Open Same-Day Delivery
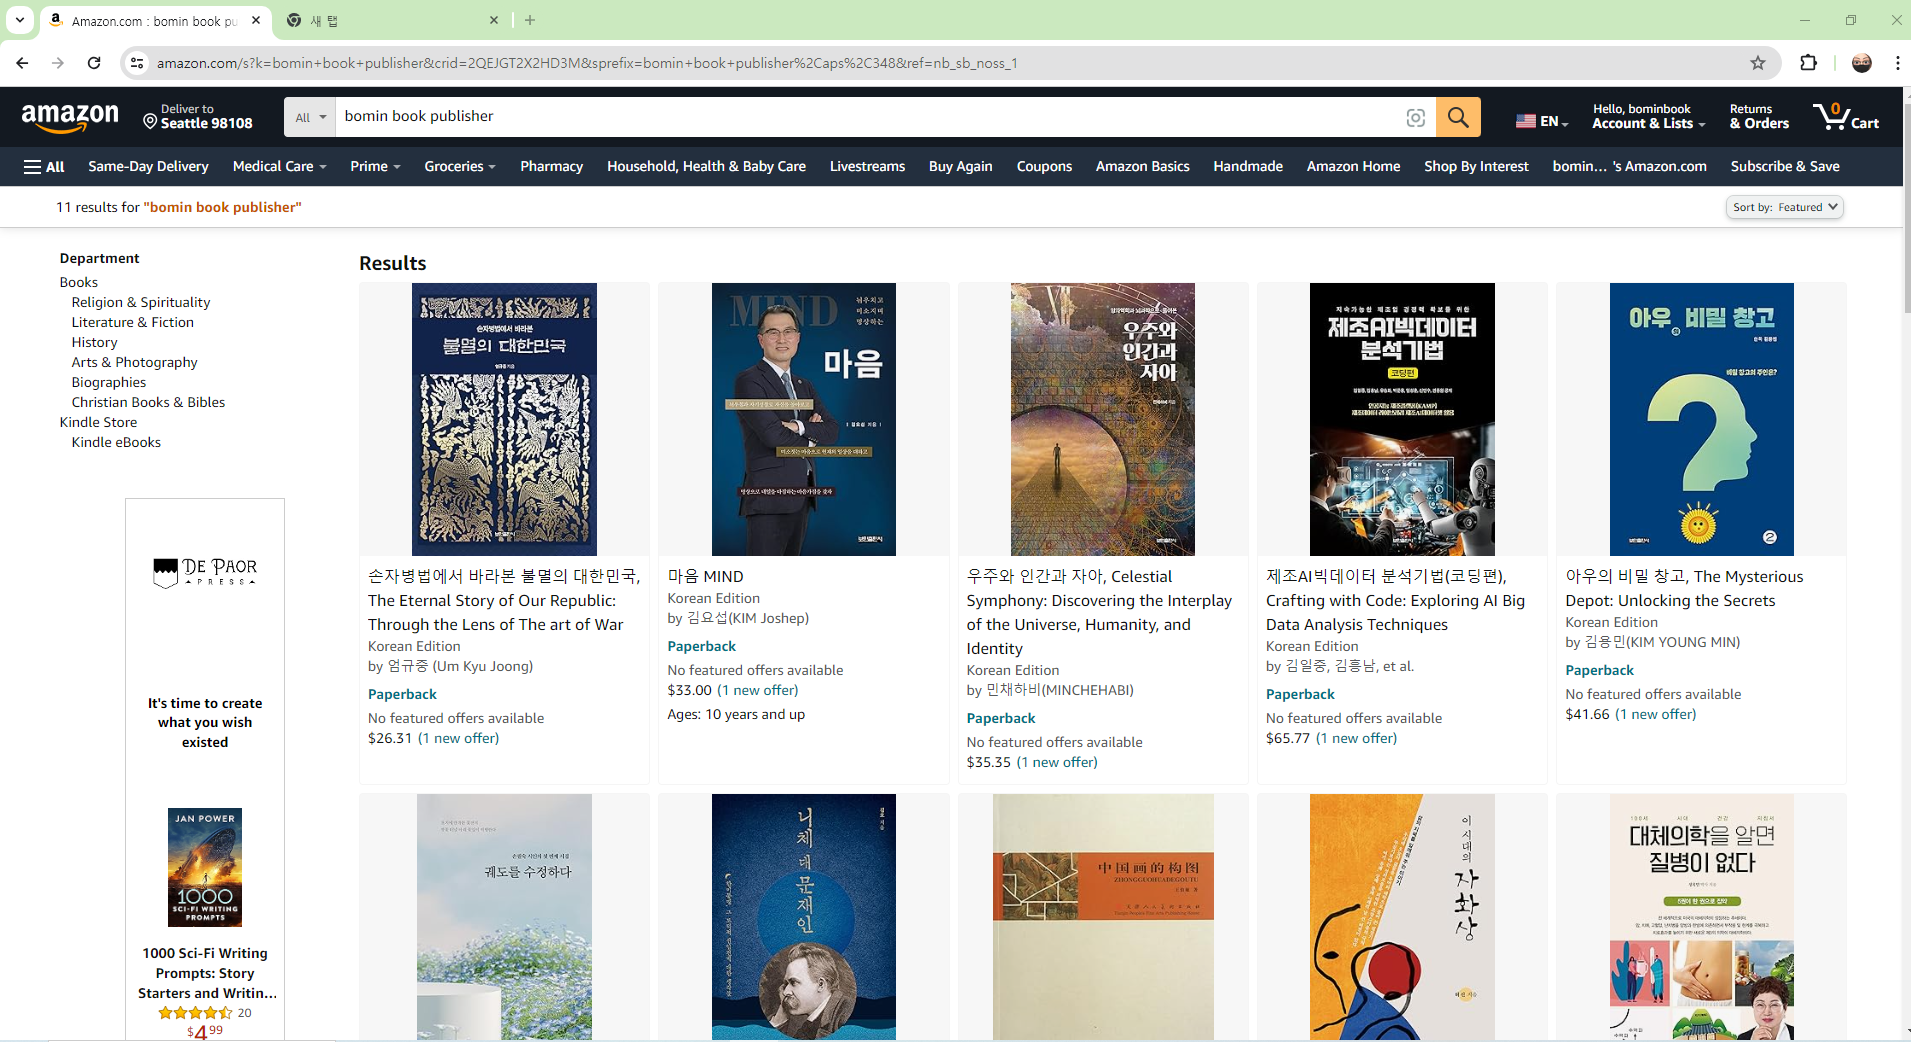1911x1042 pixels. click(148, 167)
